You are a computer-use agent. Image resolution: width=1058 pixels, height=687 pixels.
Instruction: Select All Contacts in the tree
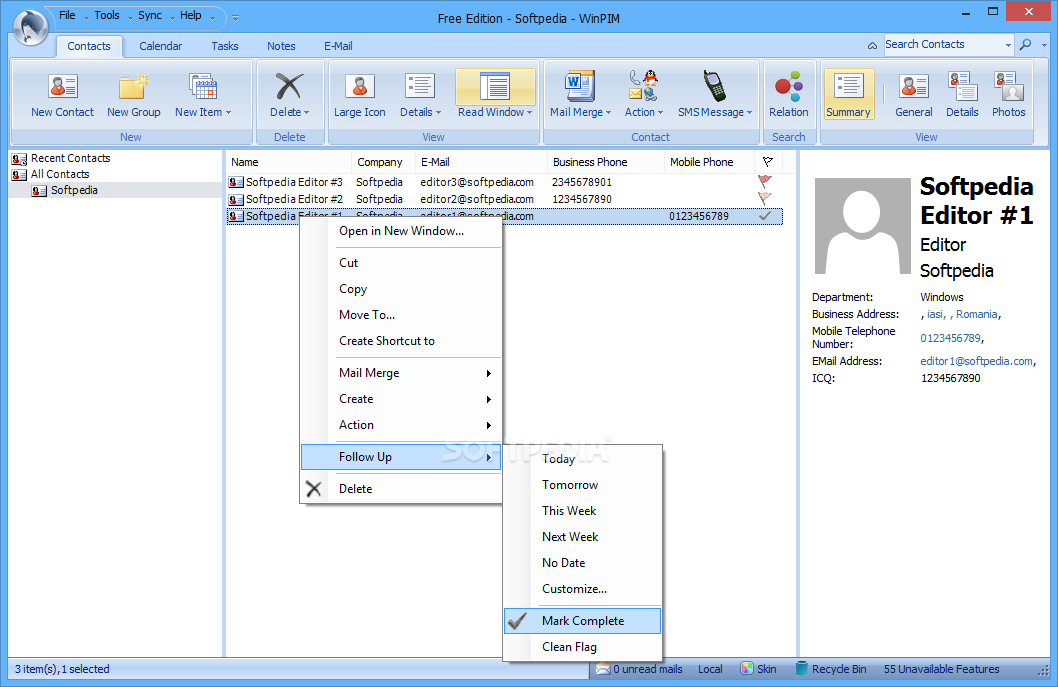(x=60, y=174)
